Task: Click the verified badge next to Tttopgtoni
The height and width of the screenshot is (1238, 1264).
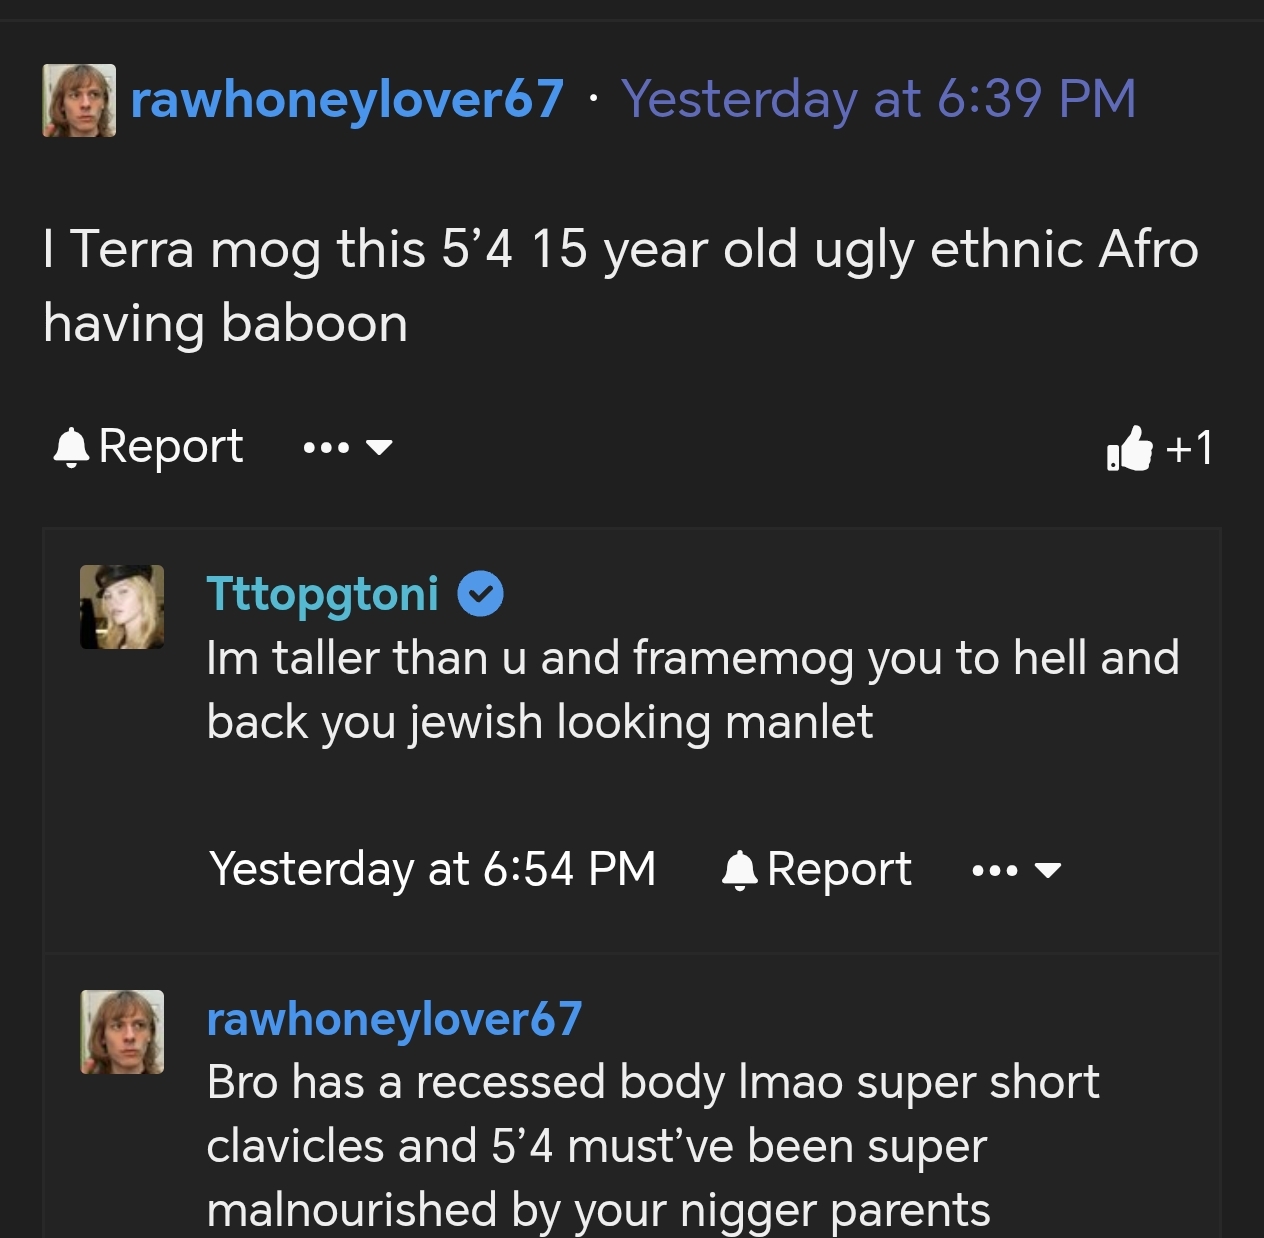Action: [x=480, y=594]
